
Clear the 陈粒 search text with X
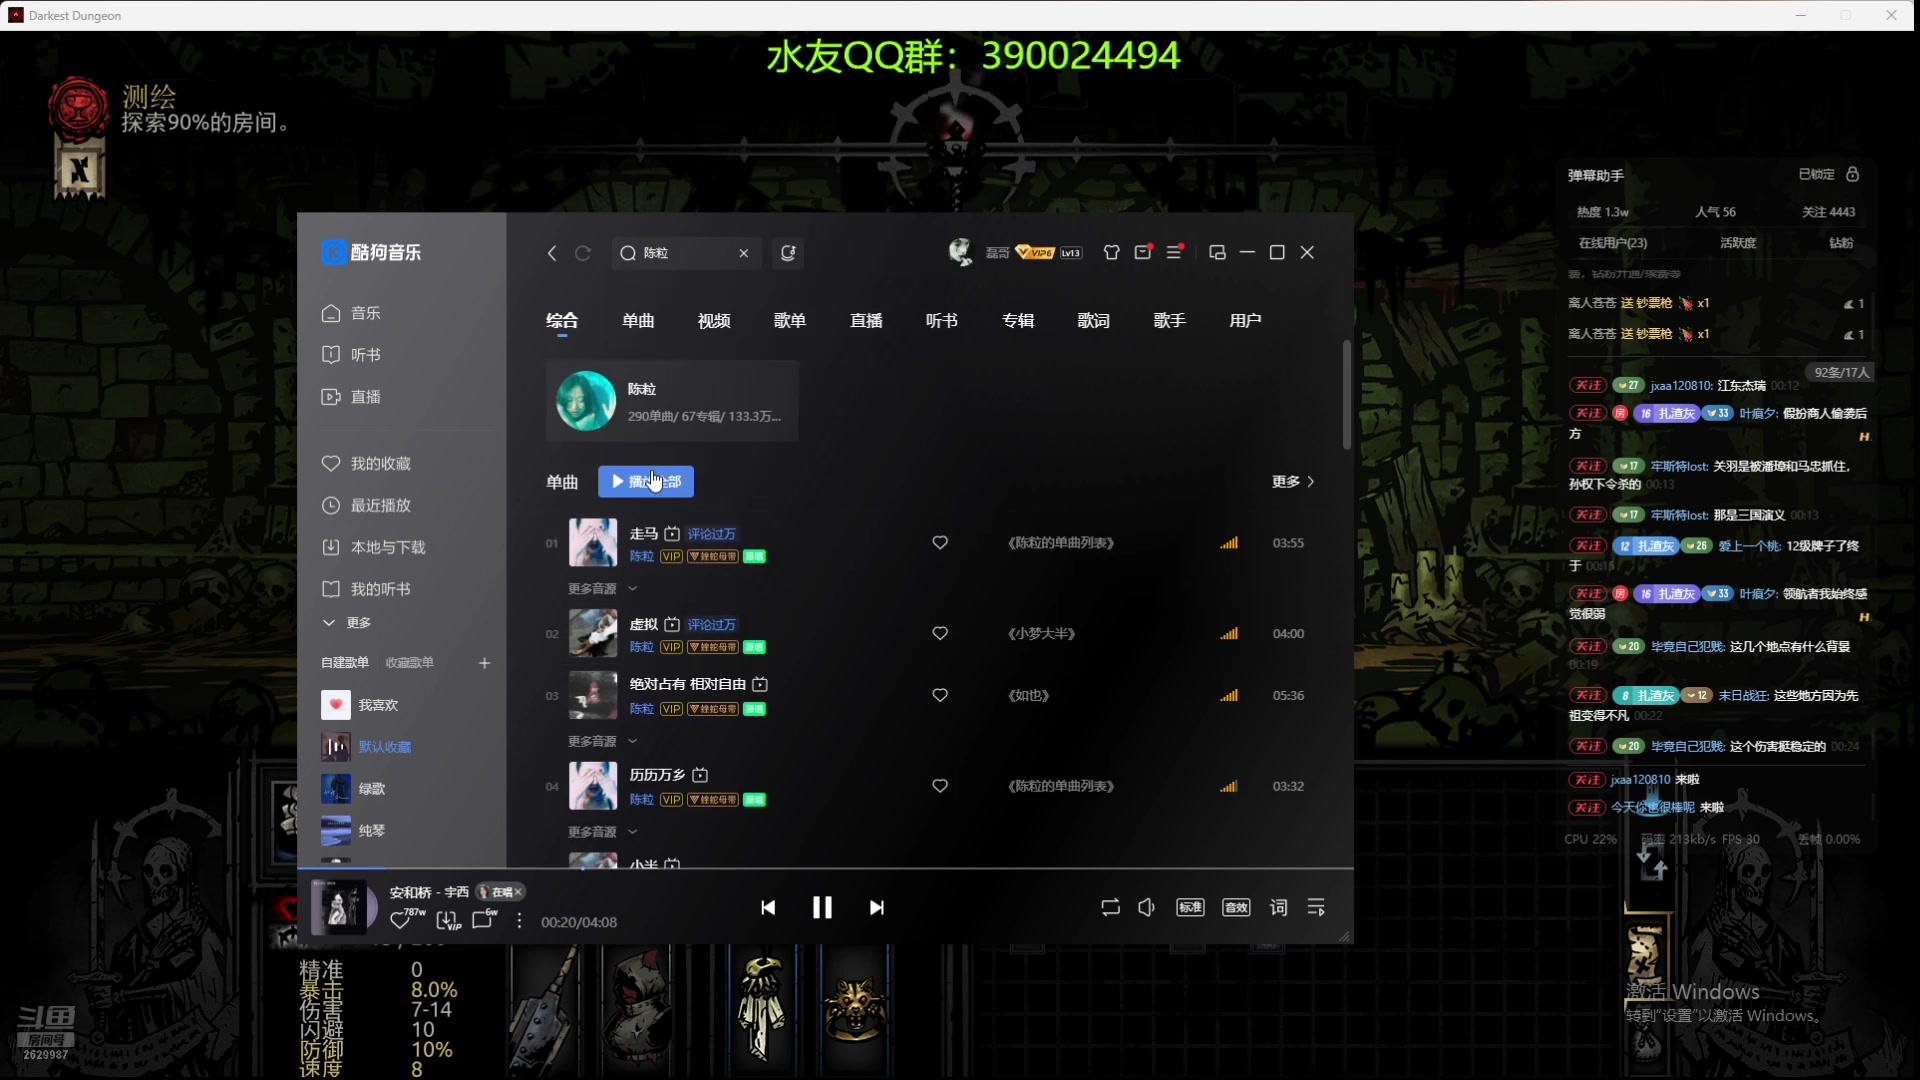click(x=744, y=253)
